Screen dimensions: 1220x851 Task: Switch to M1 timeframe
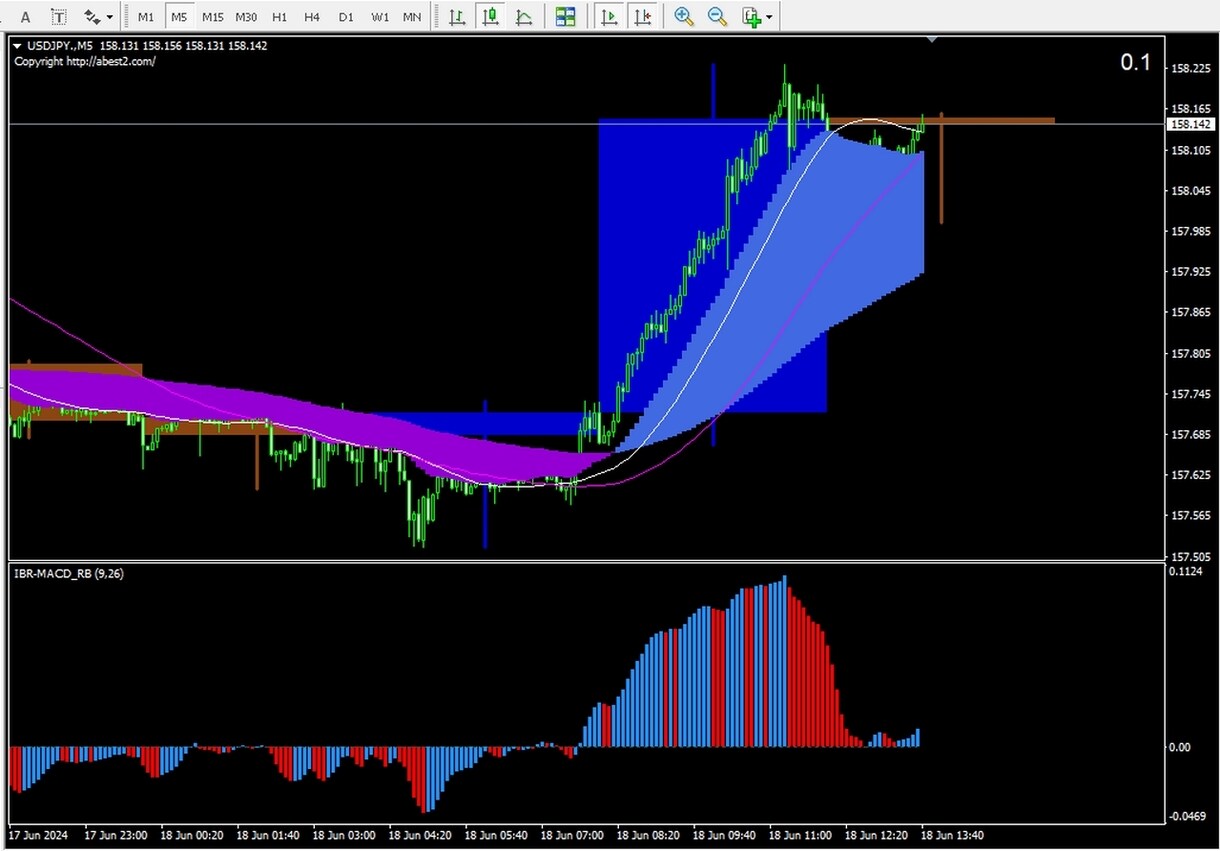point(146,17)
